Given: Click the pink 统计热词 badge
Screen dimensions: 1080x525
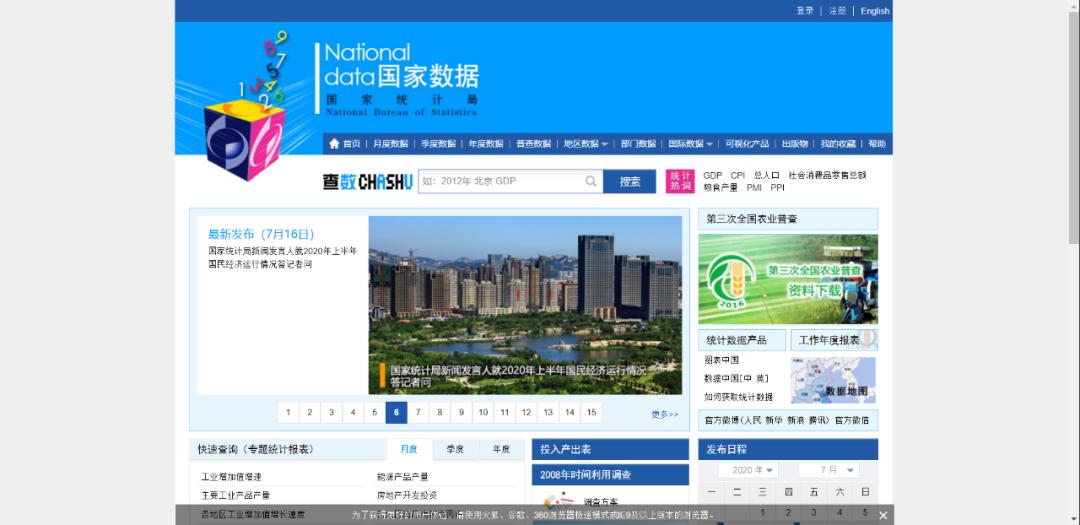Looking at the screenshot, I should point(680,181).
